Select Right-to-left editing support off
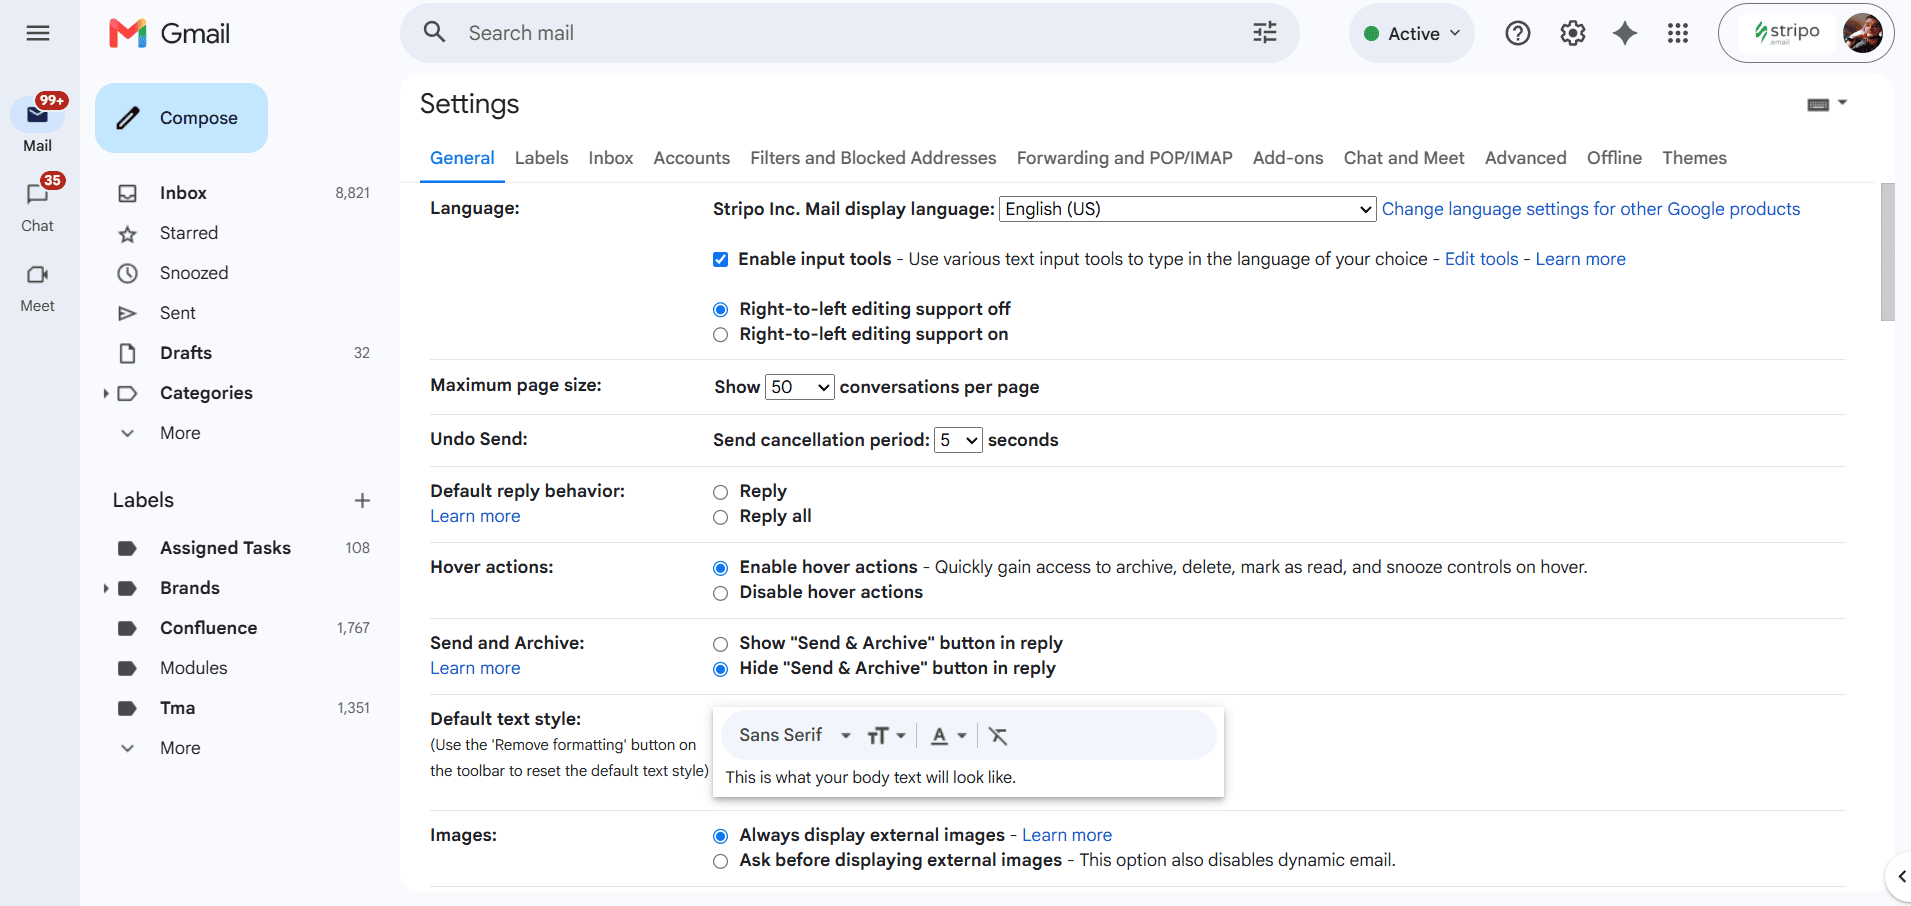 click(x=720, y=309)
